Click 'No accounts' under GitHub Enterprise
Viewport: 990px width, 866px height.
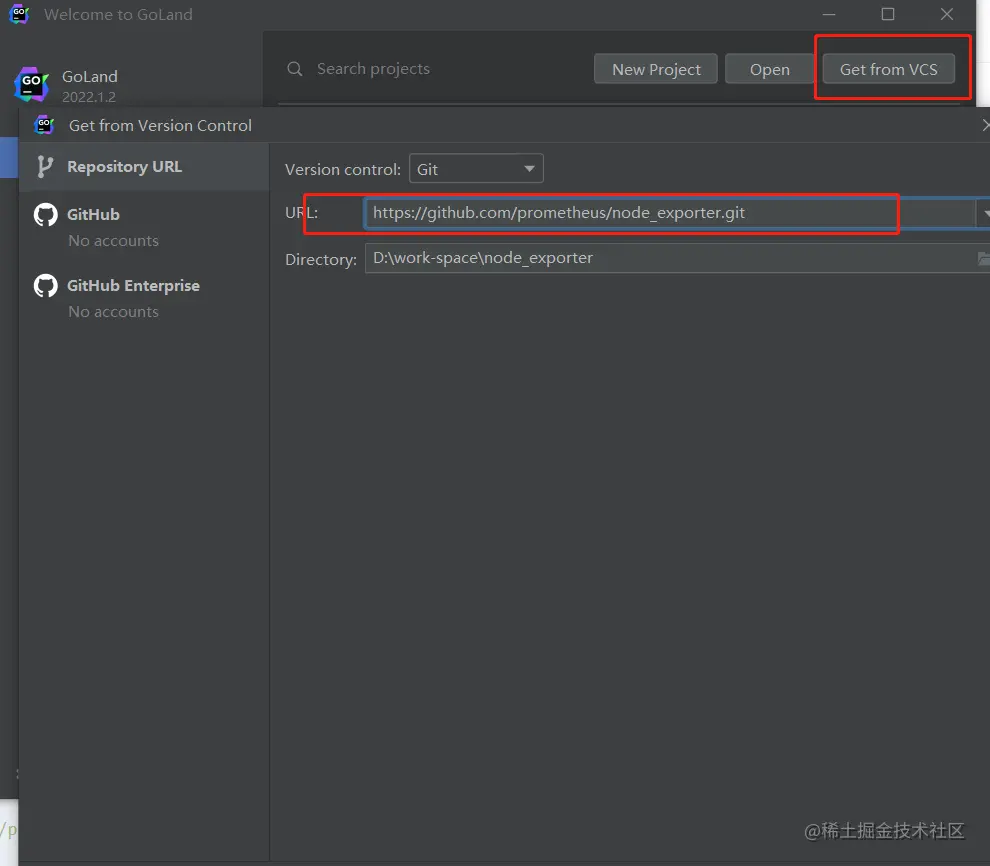pos(114,312)
